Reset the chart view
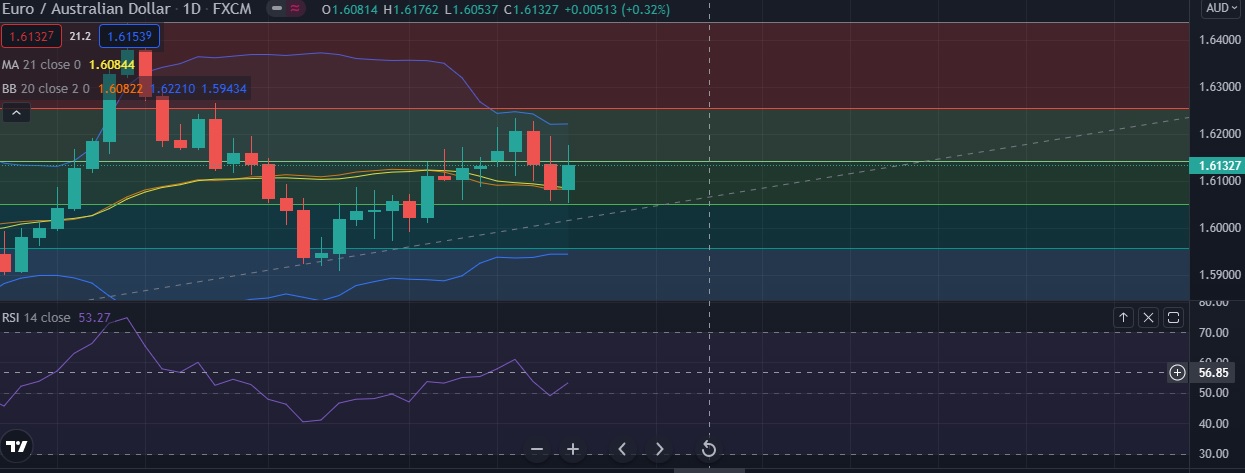Screen dimensions: 1245x473 709,449
